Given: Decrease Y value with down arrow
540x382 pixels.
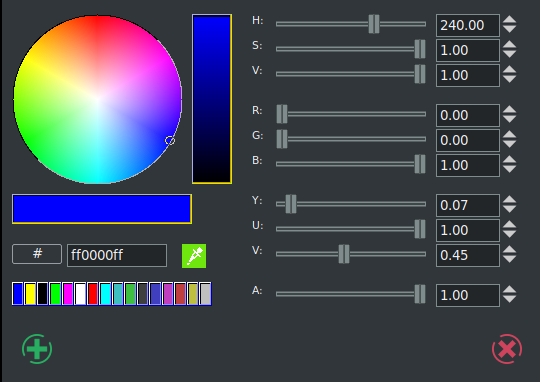Looking at the screenshot, I should (509, 209).
